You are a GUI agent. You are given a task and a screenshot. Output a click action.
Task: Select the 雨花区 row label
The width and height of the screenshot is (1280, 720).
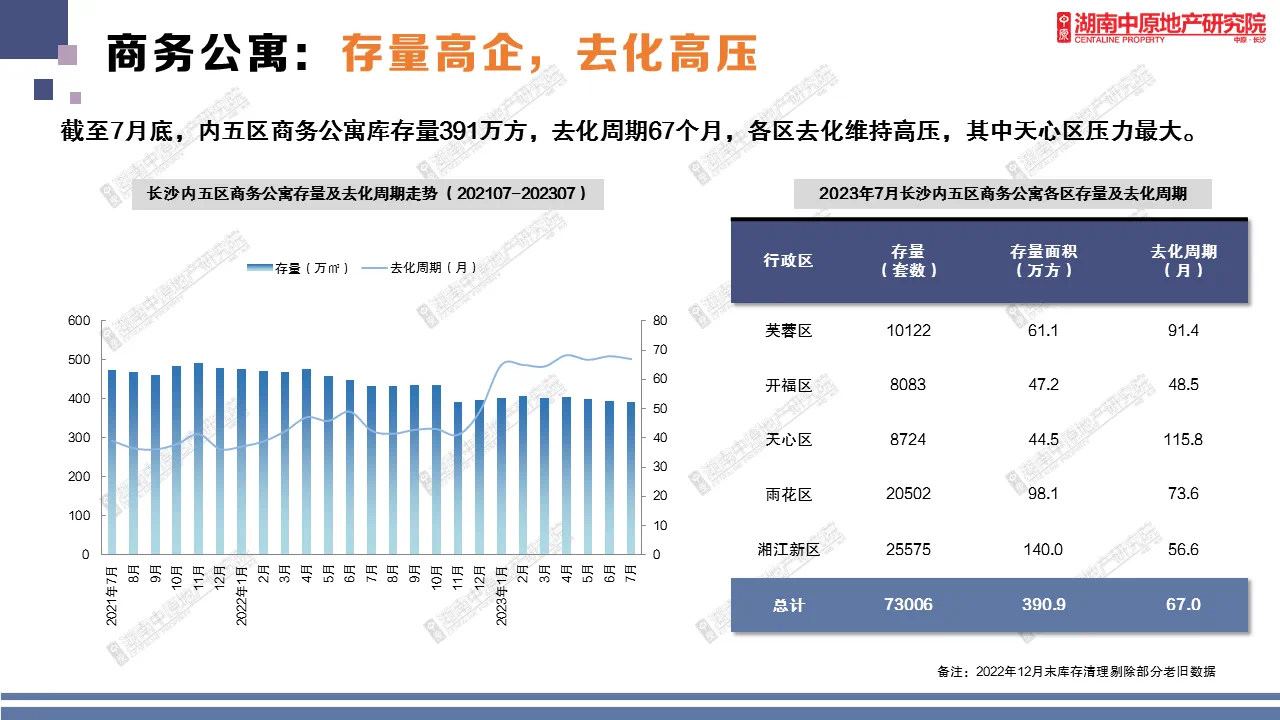(x=788, y=494)
